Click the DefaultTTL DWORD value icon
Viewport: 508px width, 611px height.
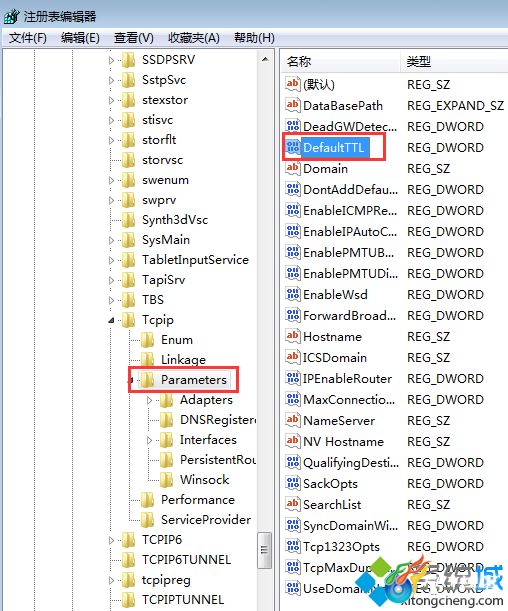pyautogui.click(x=293, y=147)
